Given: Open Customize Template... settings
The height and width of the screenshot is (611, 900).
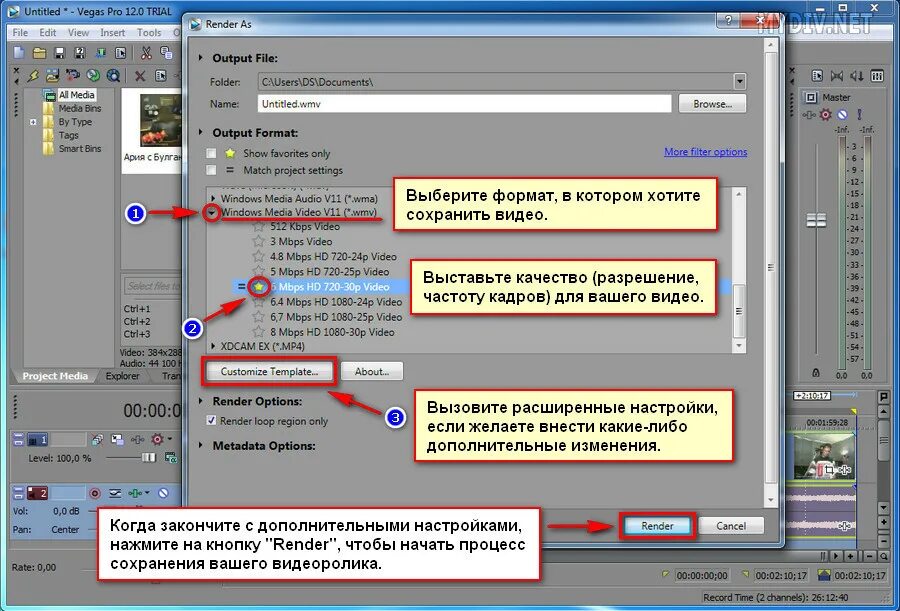Looking at the screenshot, I should point(269,372).
